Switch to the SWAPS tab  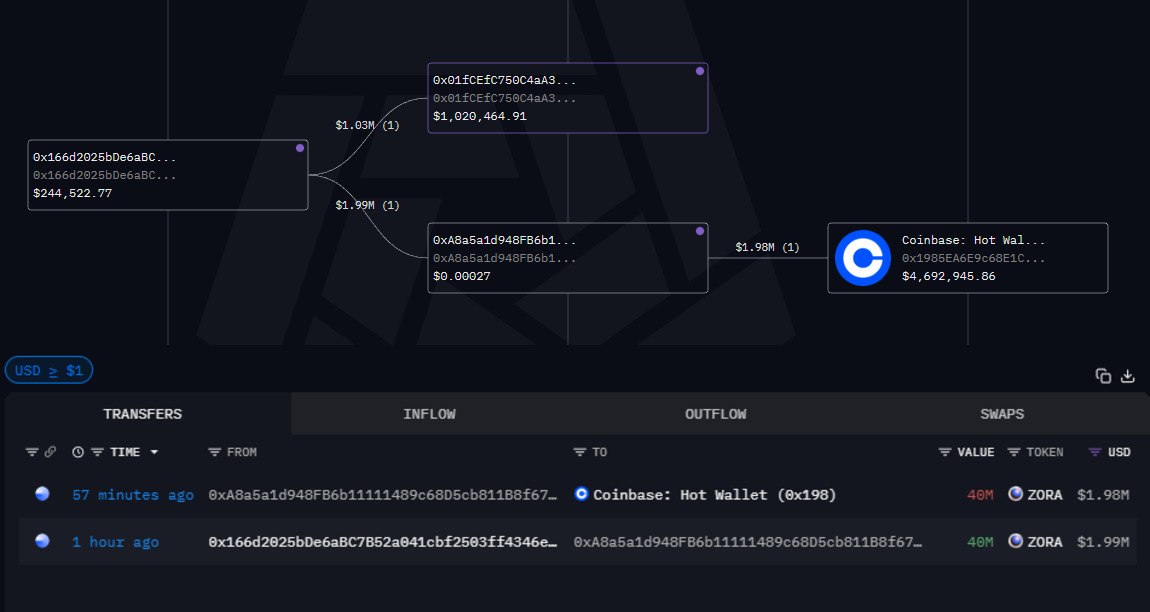coord(1002,414)
